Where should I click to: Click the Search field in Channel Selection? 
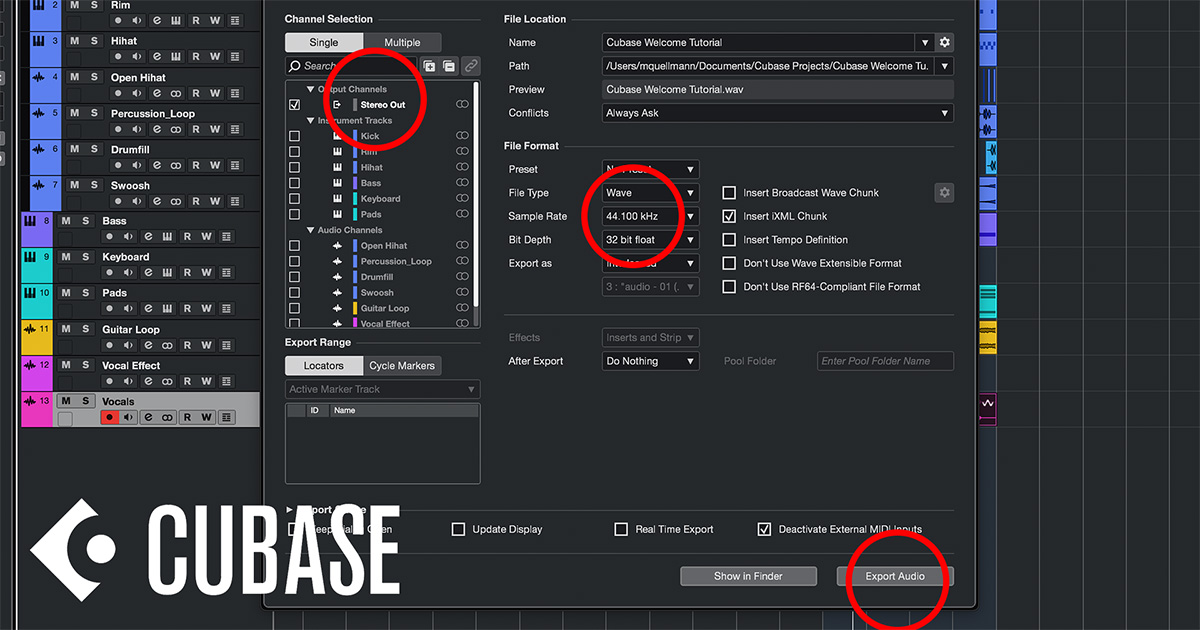[x=340, y=67]
